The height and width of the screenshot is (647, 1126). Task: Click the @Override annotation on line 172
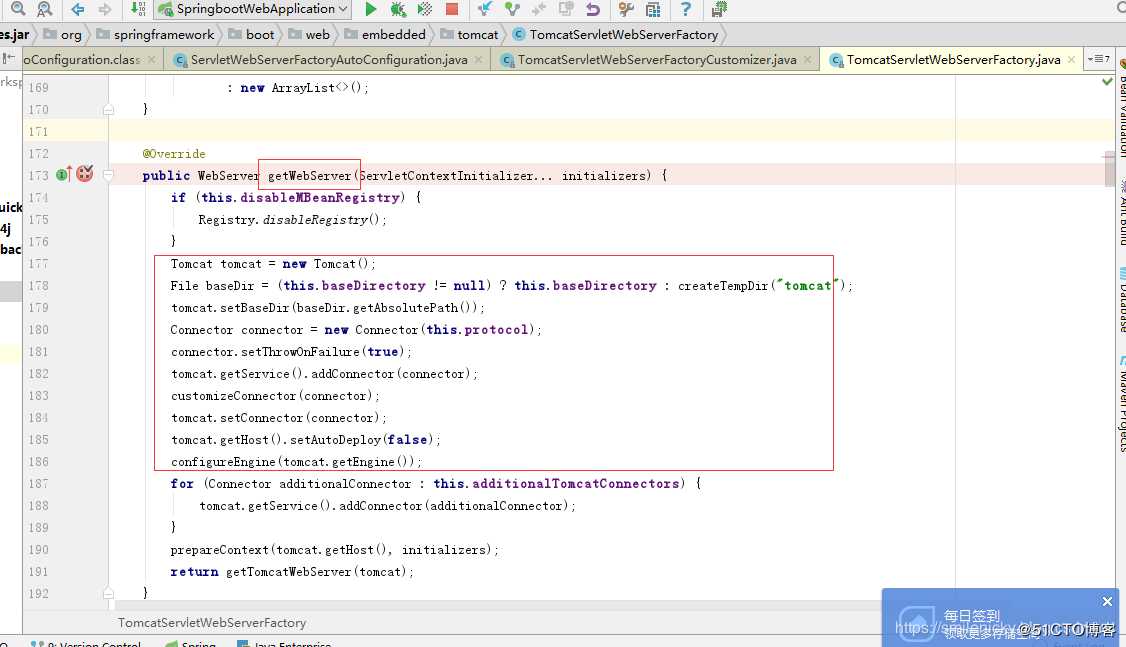click(x=174, y=154)
